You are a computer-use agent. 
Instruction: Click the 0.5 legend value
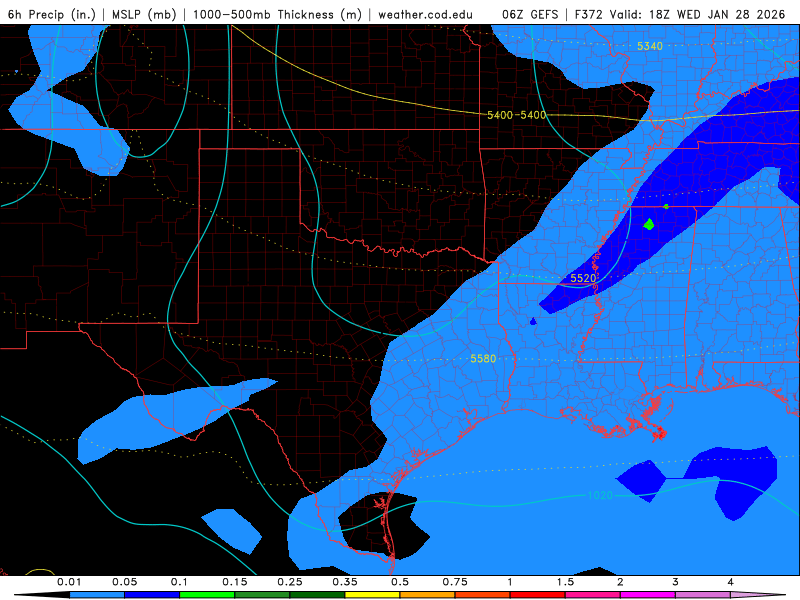coord(400,582)
